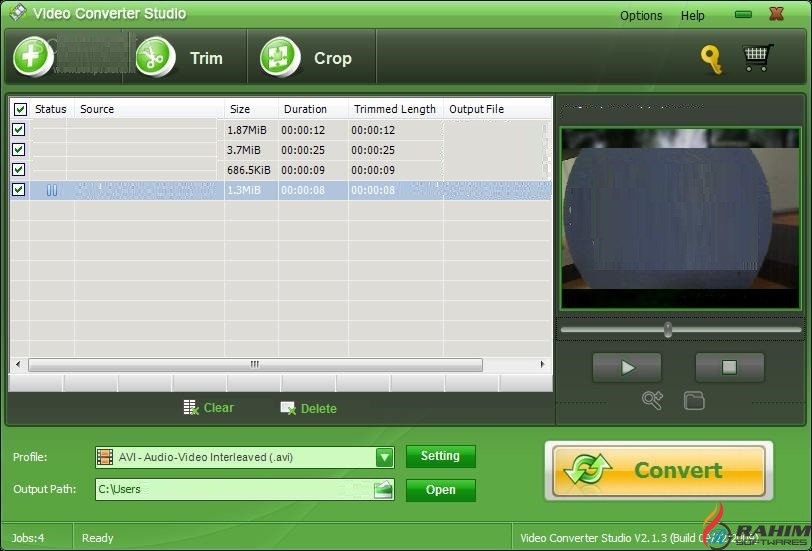Click the Ready status text
This screenshot has width=812, height=551.
[97, 538]
